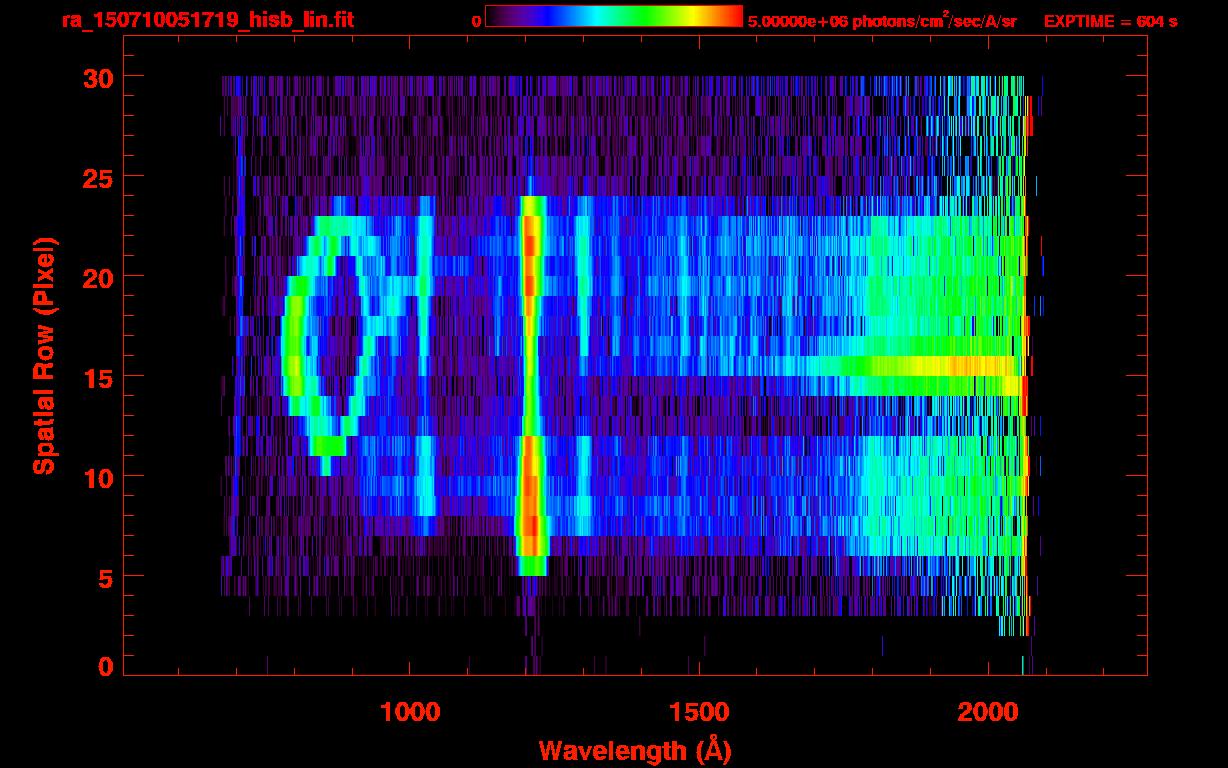Click the color bar minimum value 0
This screenshot has width=1228, height=768.
tap(476, 21)
